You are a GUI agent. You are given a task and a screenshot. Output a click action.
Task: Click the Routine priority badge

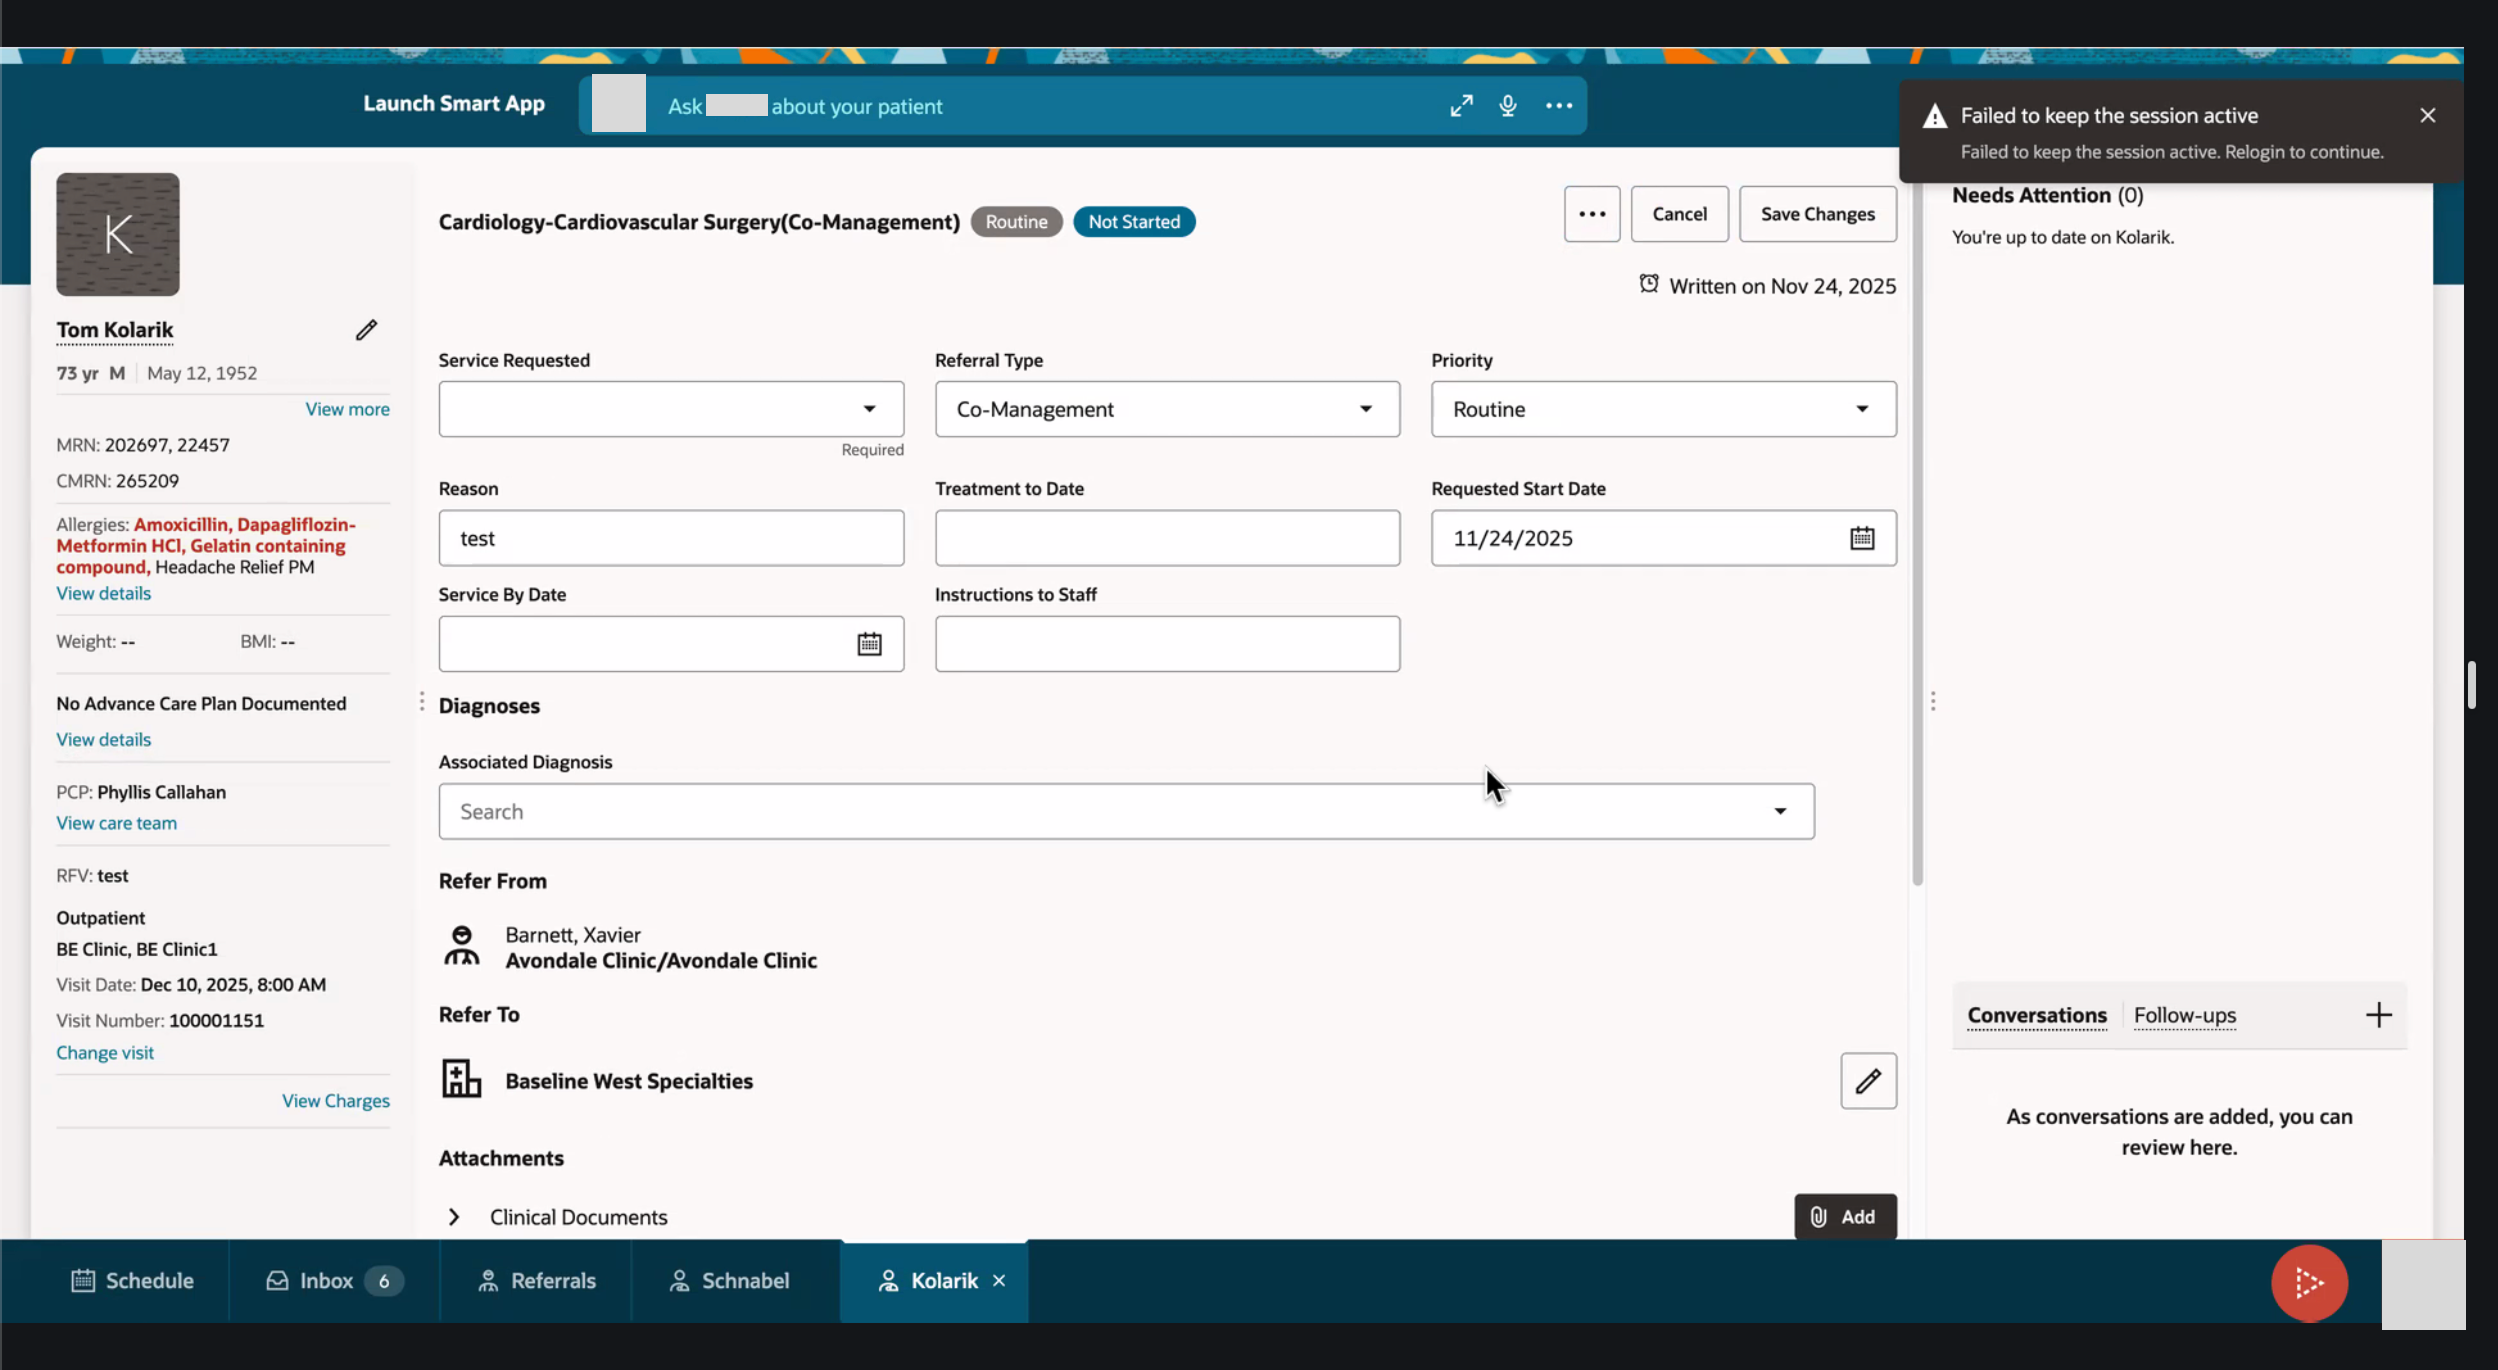(x=1016, y=222)
